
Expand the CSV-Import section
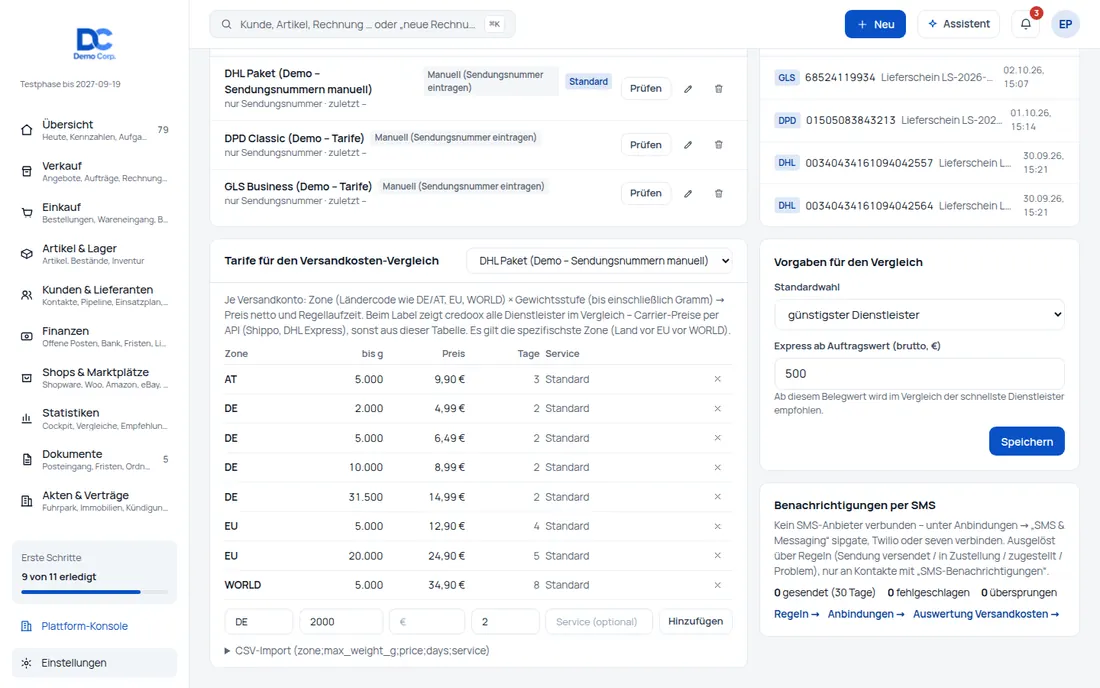pyautogui.click(x=356, y=651)
